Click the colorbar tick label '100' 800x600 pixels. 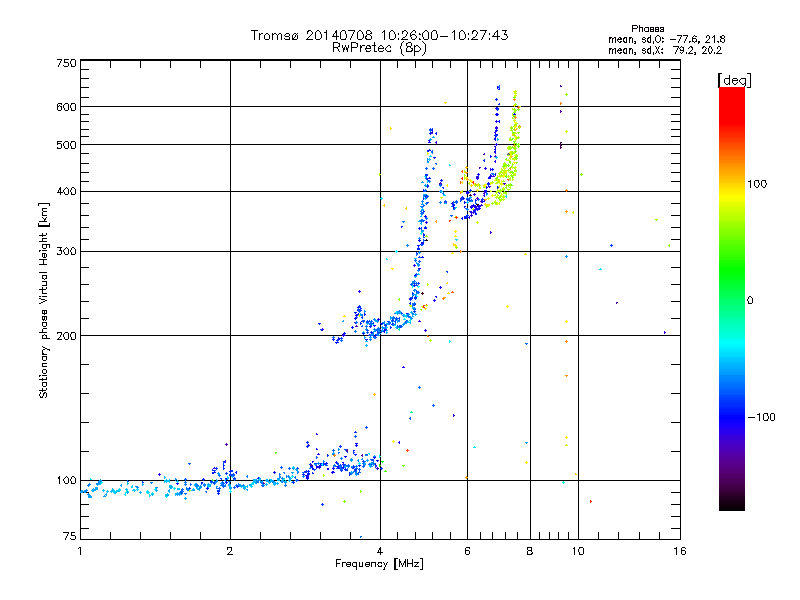click(757, 184)
